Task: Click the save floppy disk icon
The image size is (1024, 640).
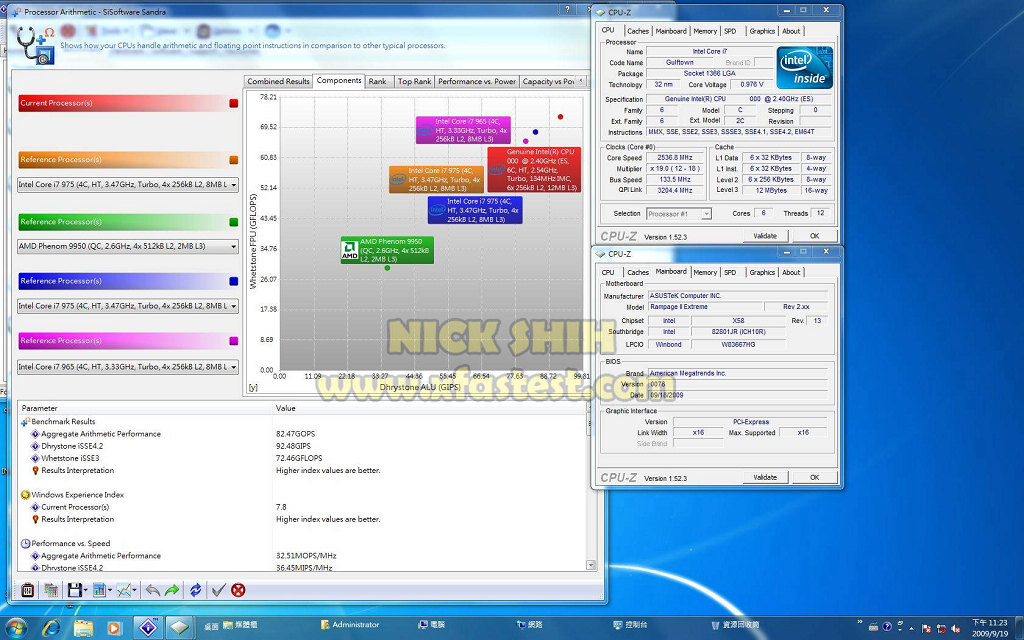Action: (x=74, y=590)
